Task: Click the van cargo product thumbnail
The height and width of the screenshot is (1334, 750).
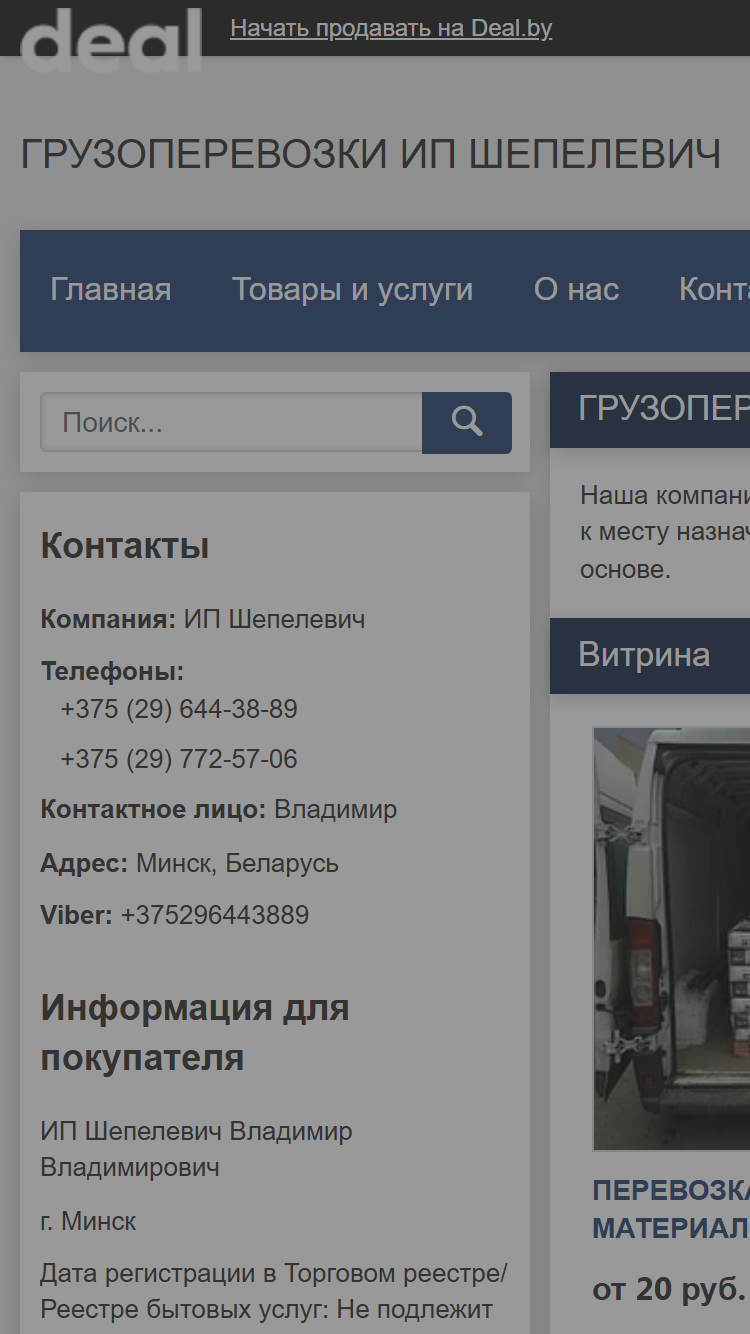Action: [672, 939]
